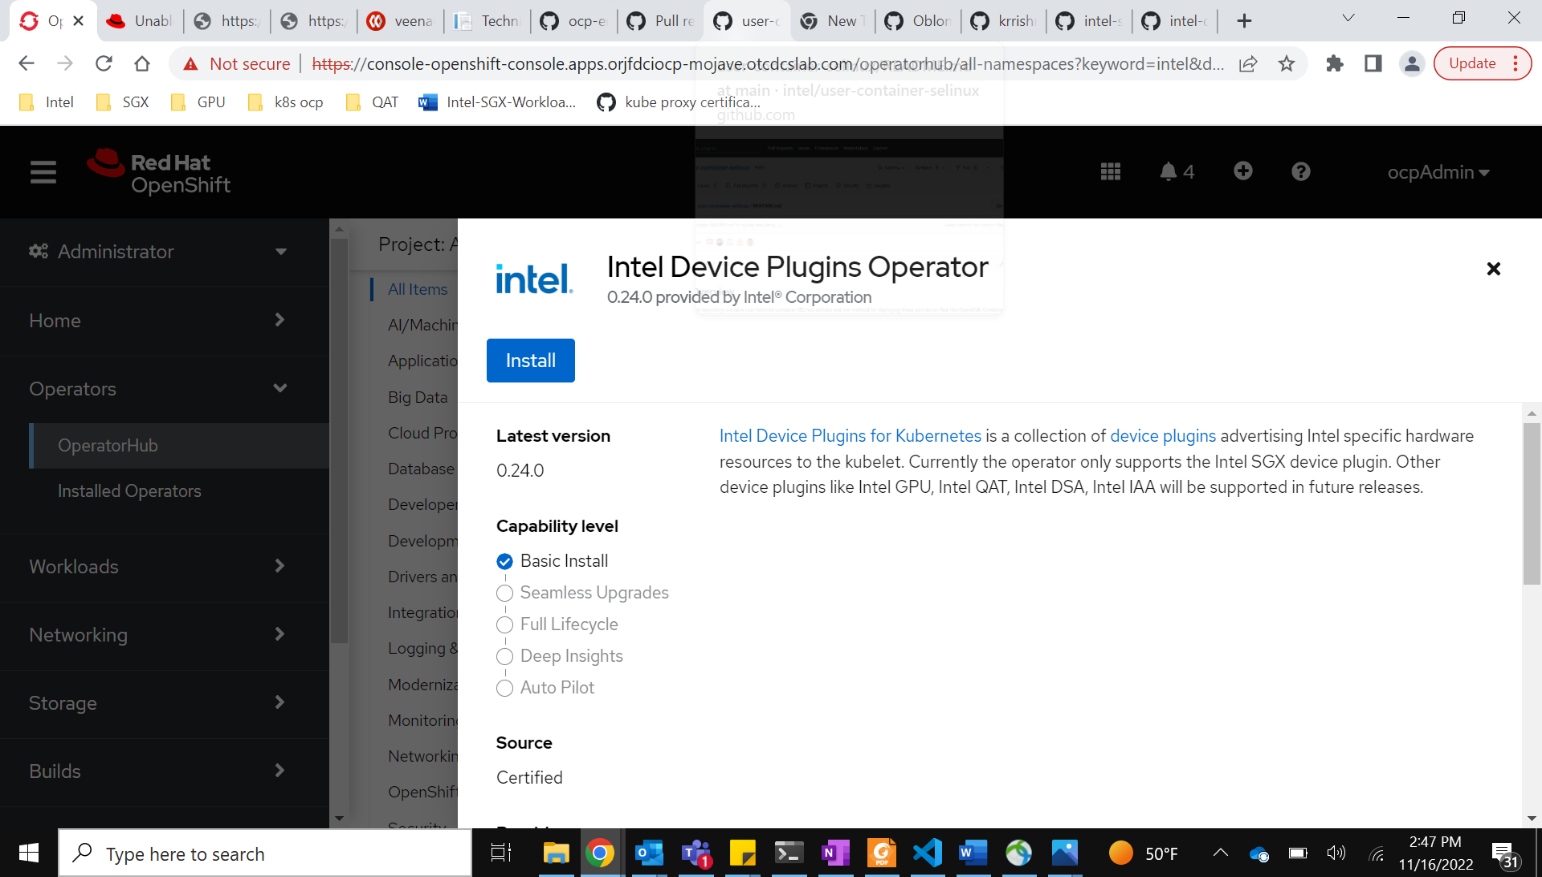Select the Seamless Upgrades capability radio
1542x877 pixels.
(x=505, y=593)
